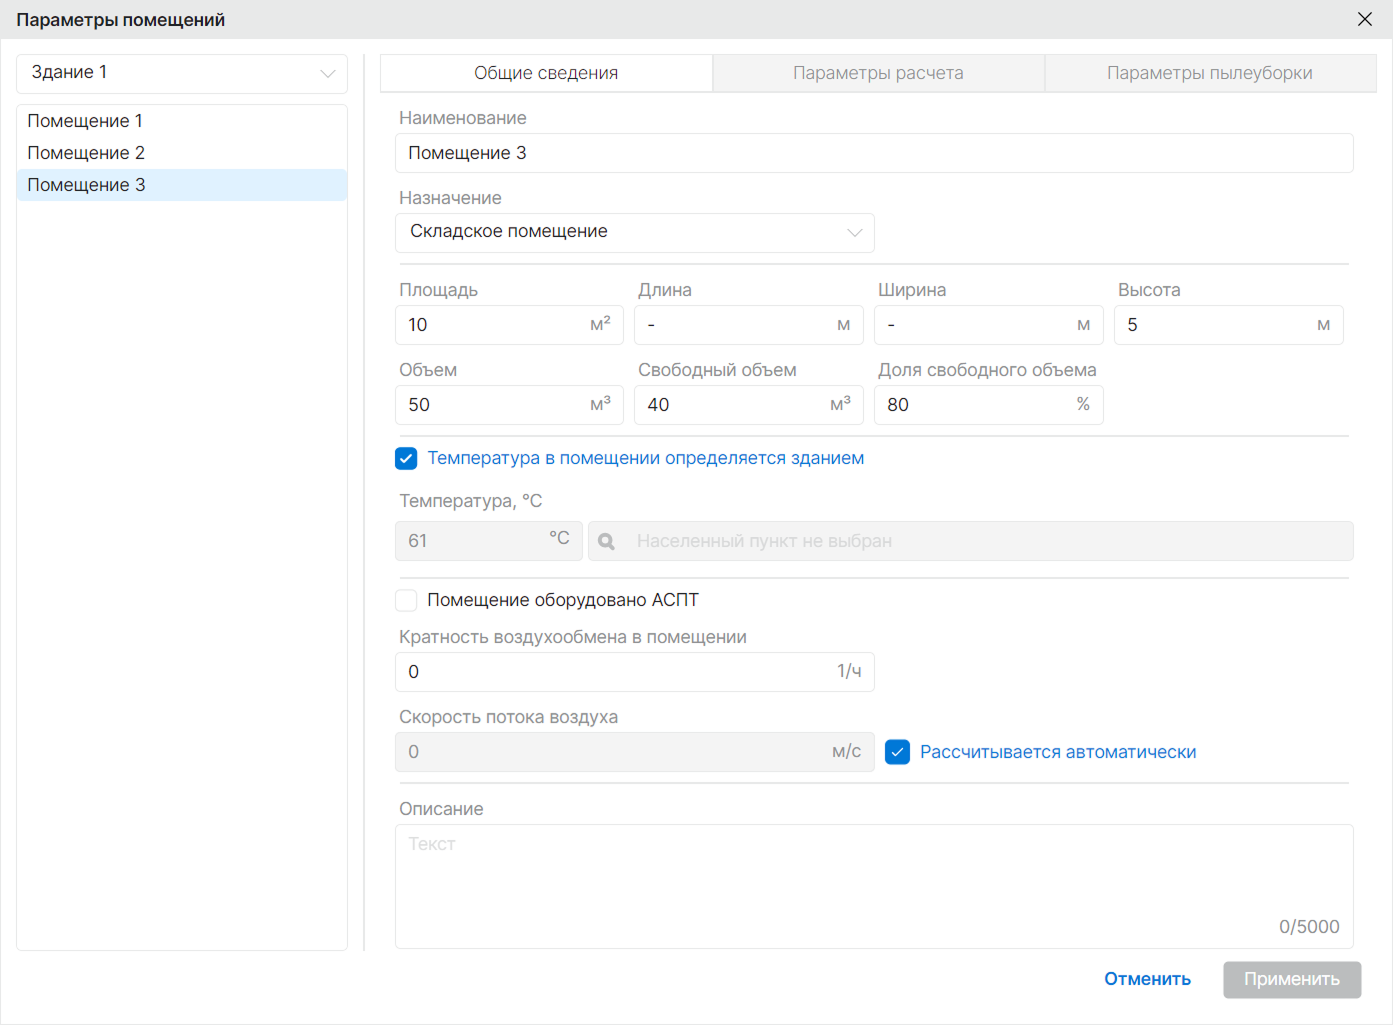Select the Общие сведения tab
Viewport: 1393px width, 1025px height.
tap(546, 73)
